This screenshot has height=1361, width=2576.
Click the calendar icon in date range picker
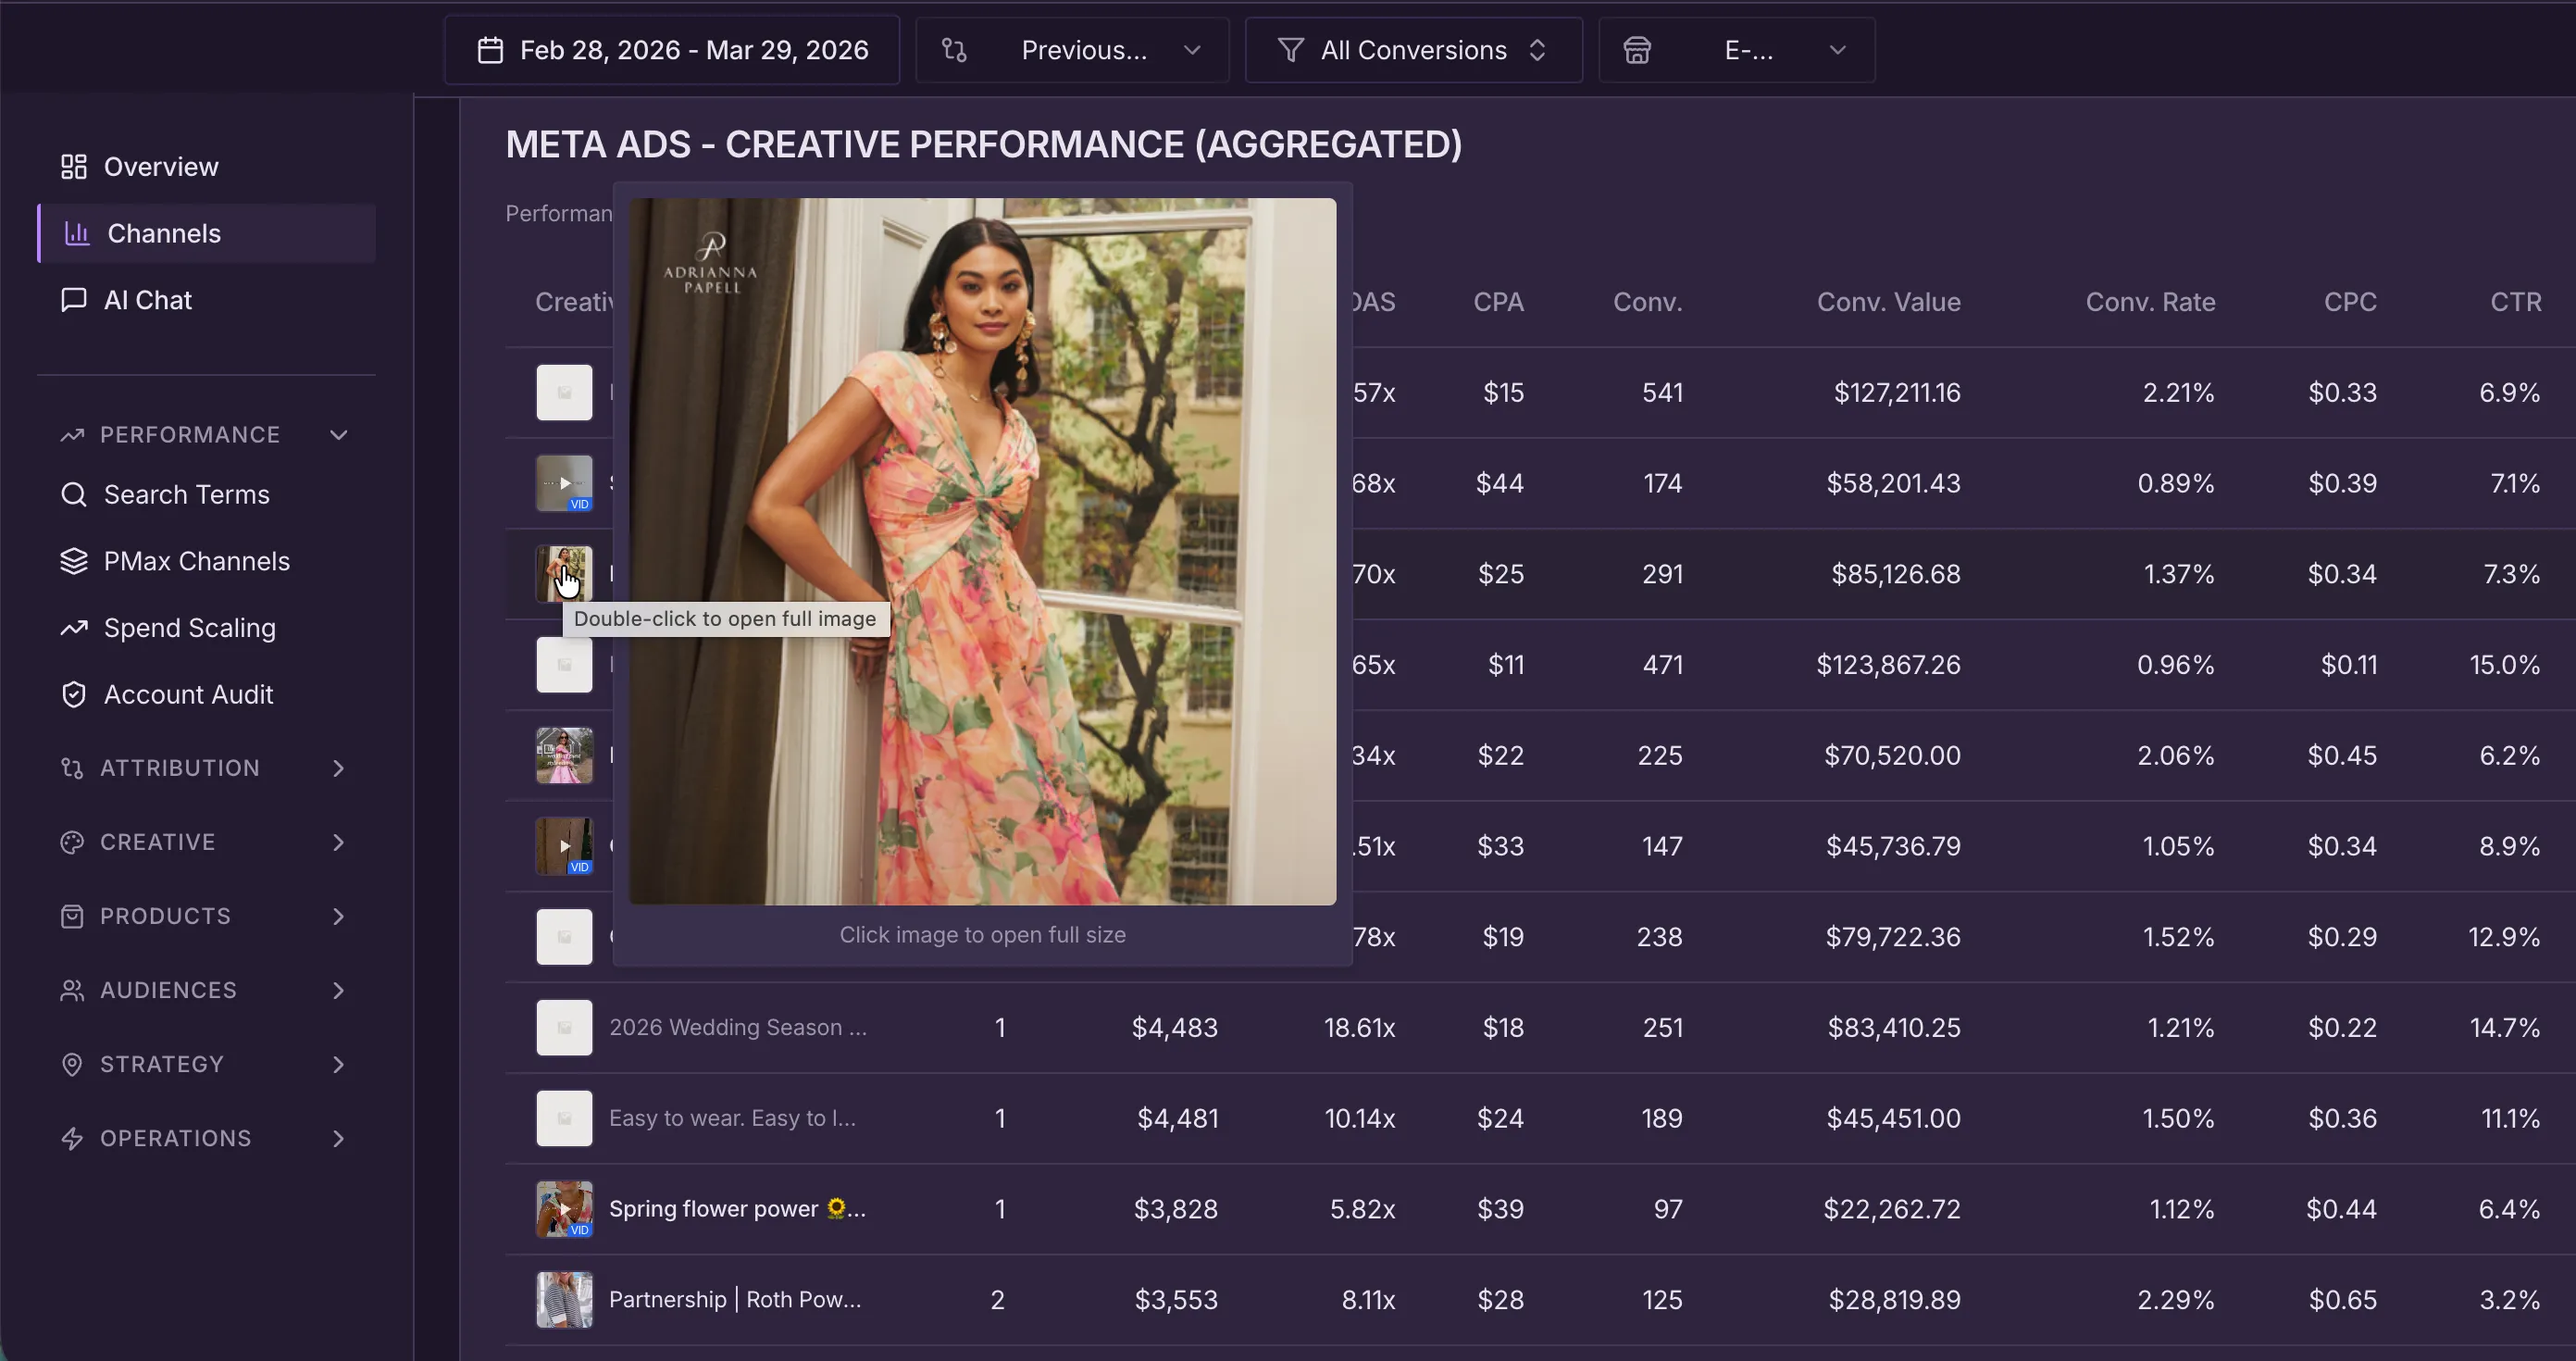(x=490, y=50)
